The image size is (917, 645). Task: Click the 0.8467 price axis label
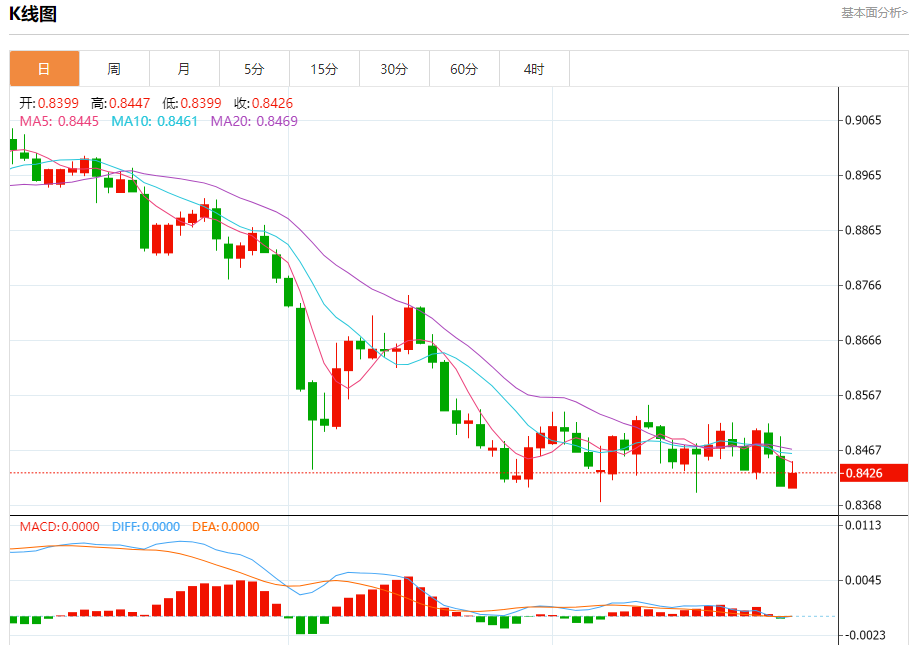pyautogui.click(x=863, y=450)
